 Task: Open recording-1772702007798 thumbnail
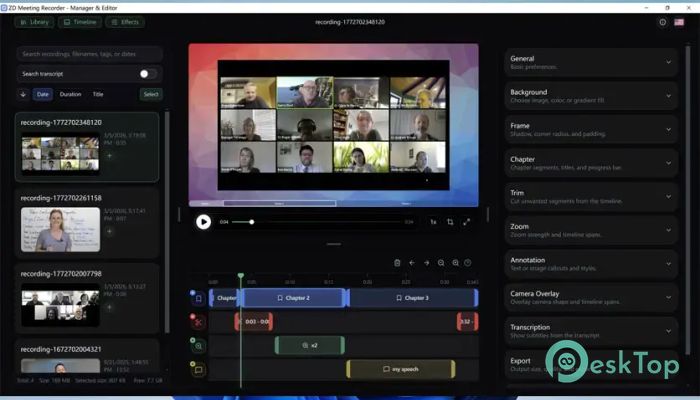click(60, 305)
